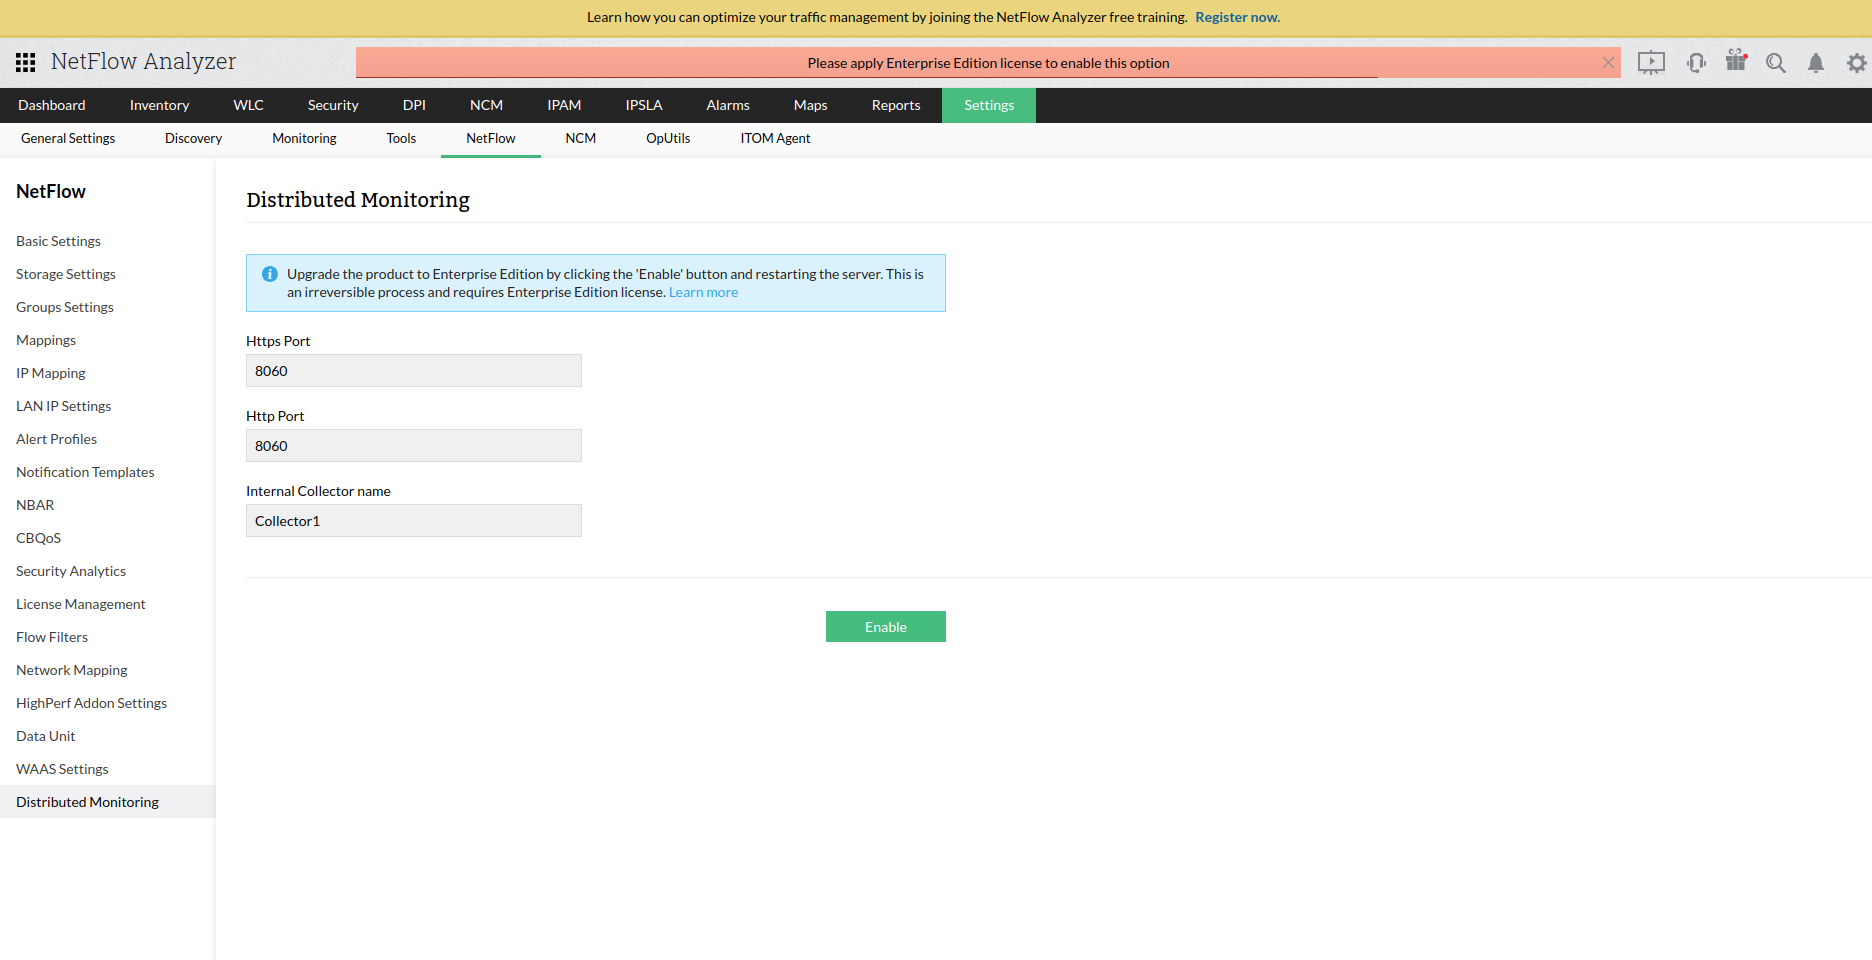Open the Mappings sidebar item
The width and height of the screenshot is (1872, 960).
46,340
